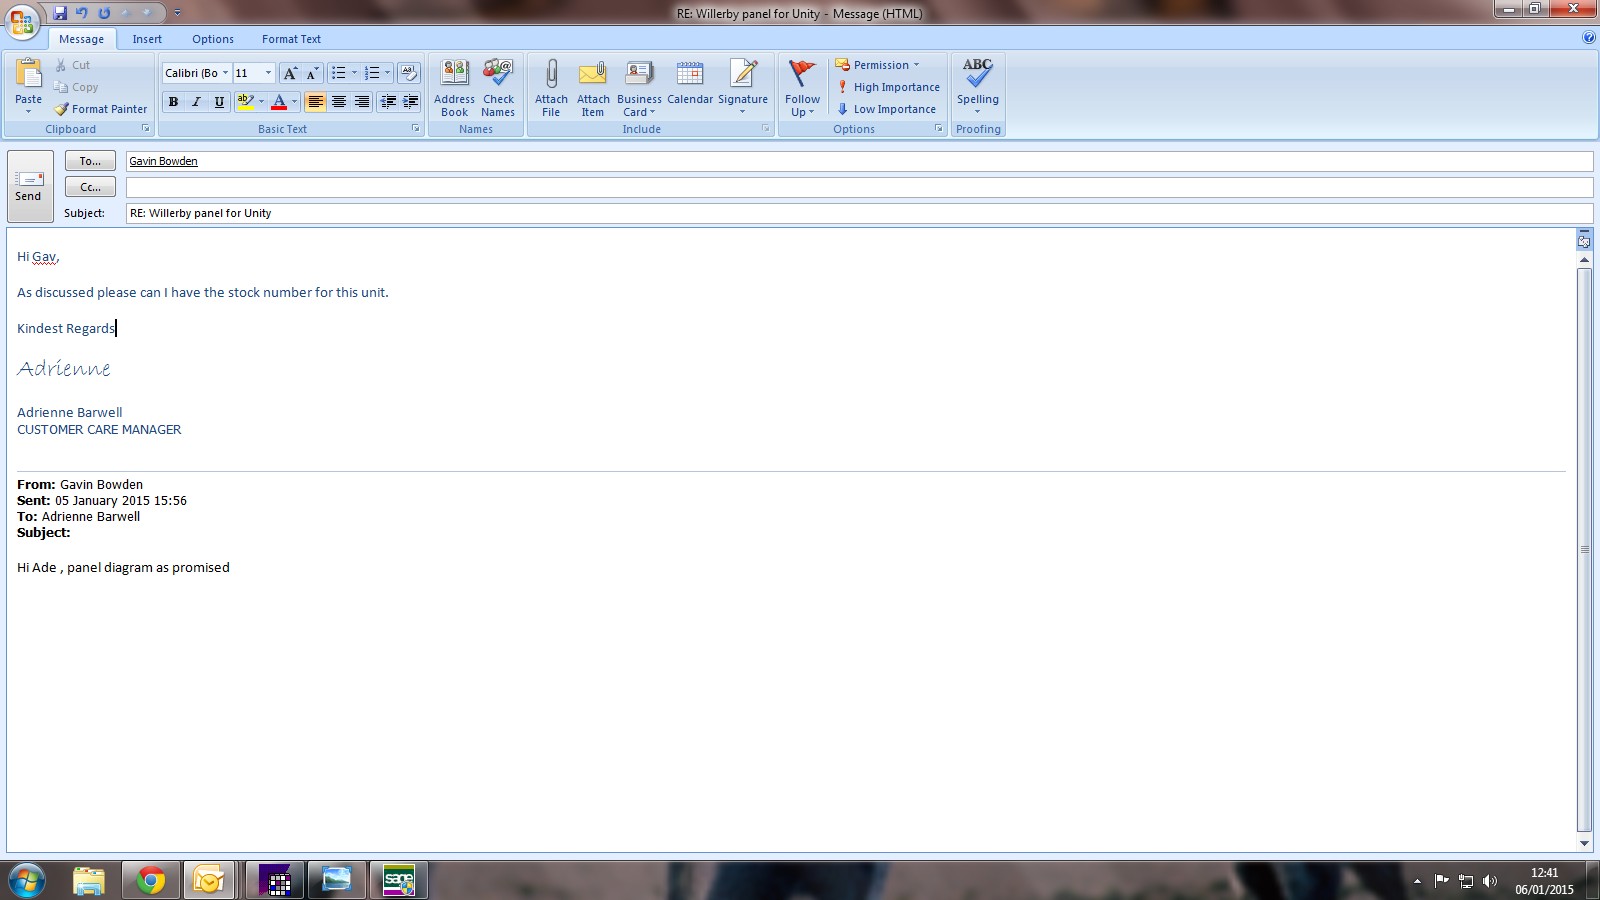Open Google Chrome from the taskbar

151,880
